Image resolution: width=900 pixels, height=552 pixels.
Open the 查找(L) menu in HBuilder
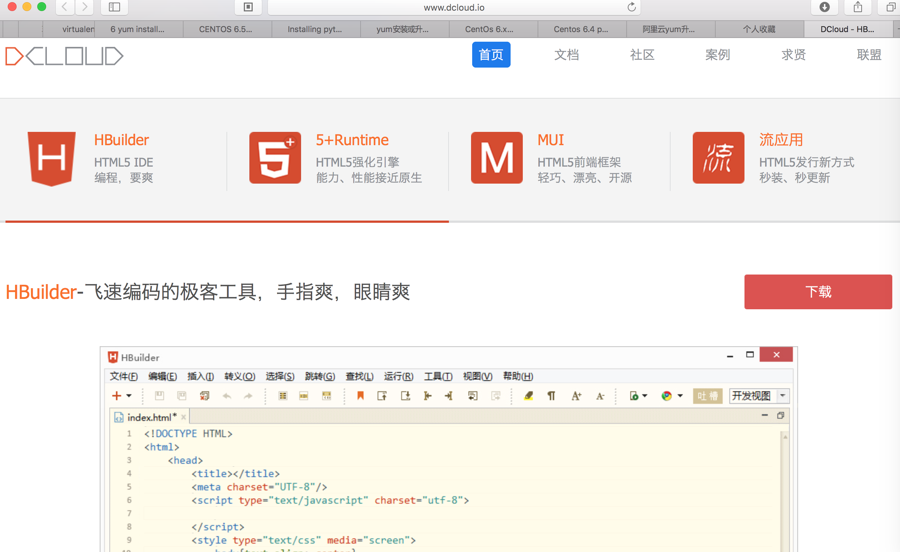pyautogui.click(x=359, y=376)
